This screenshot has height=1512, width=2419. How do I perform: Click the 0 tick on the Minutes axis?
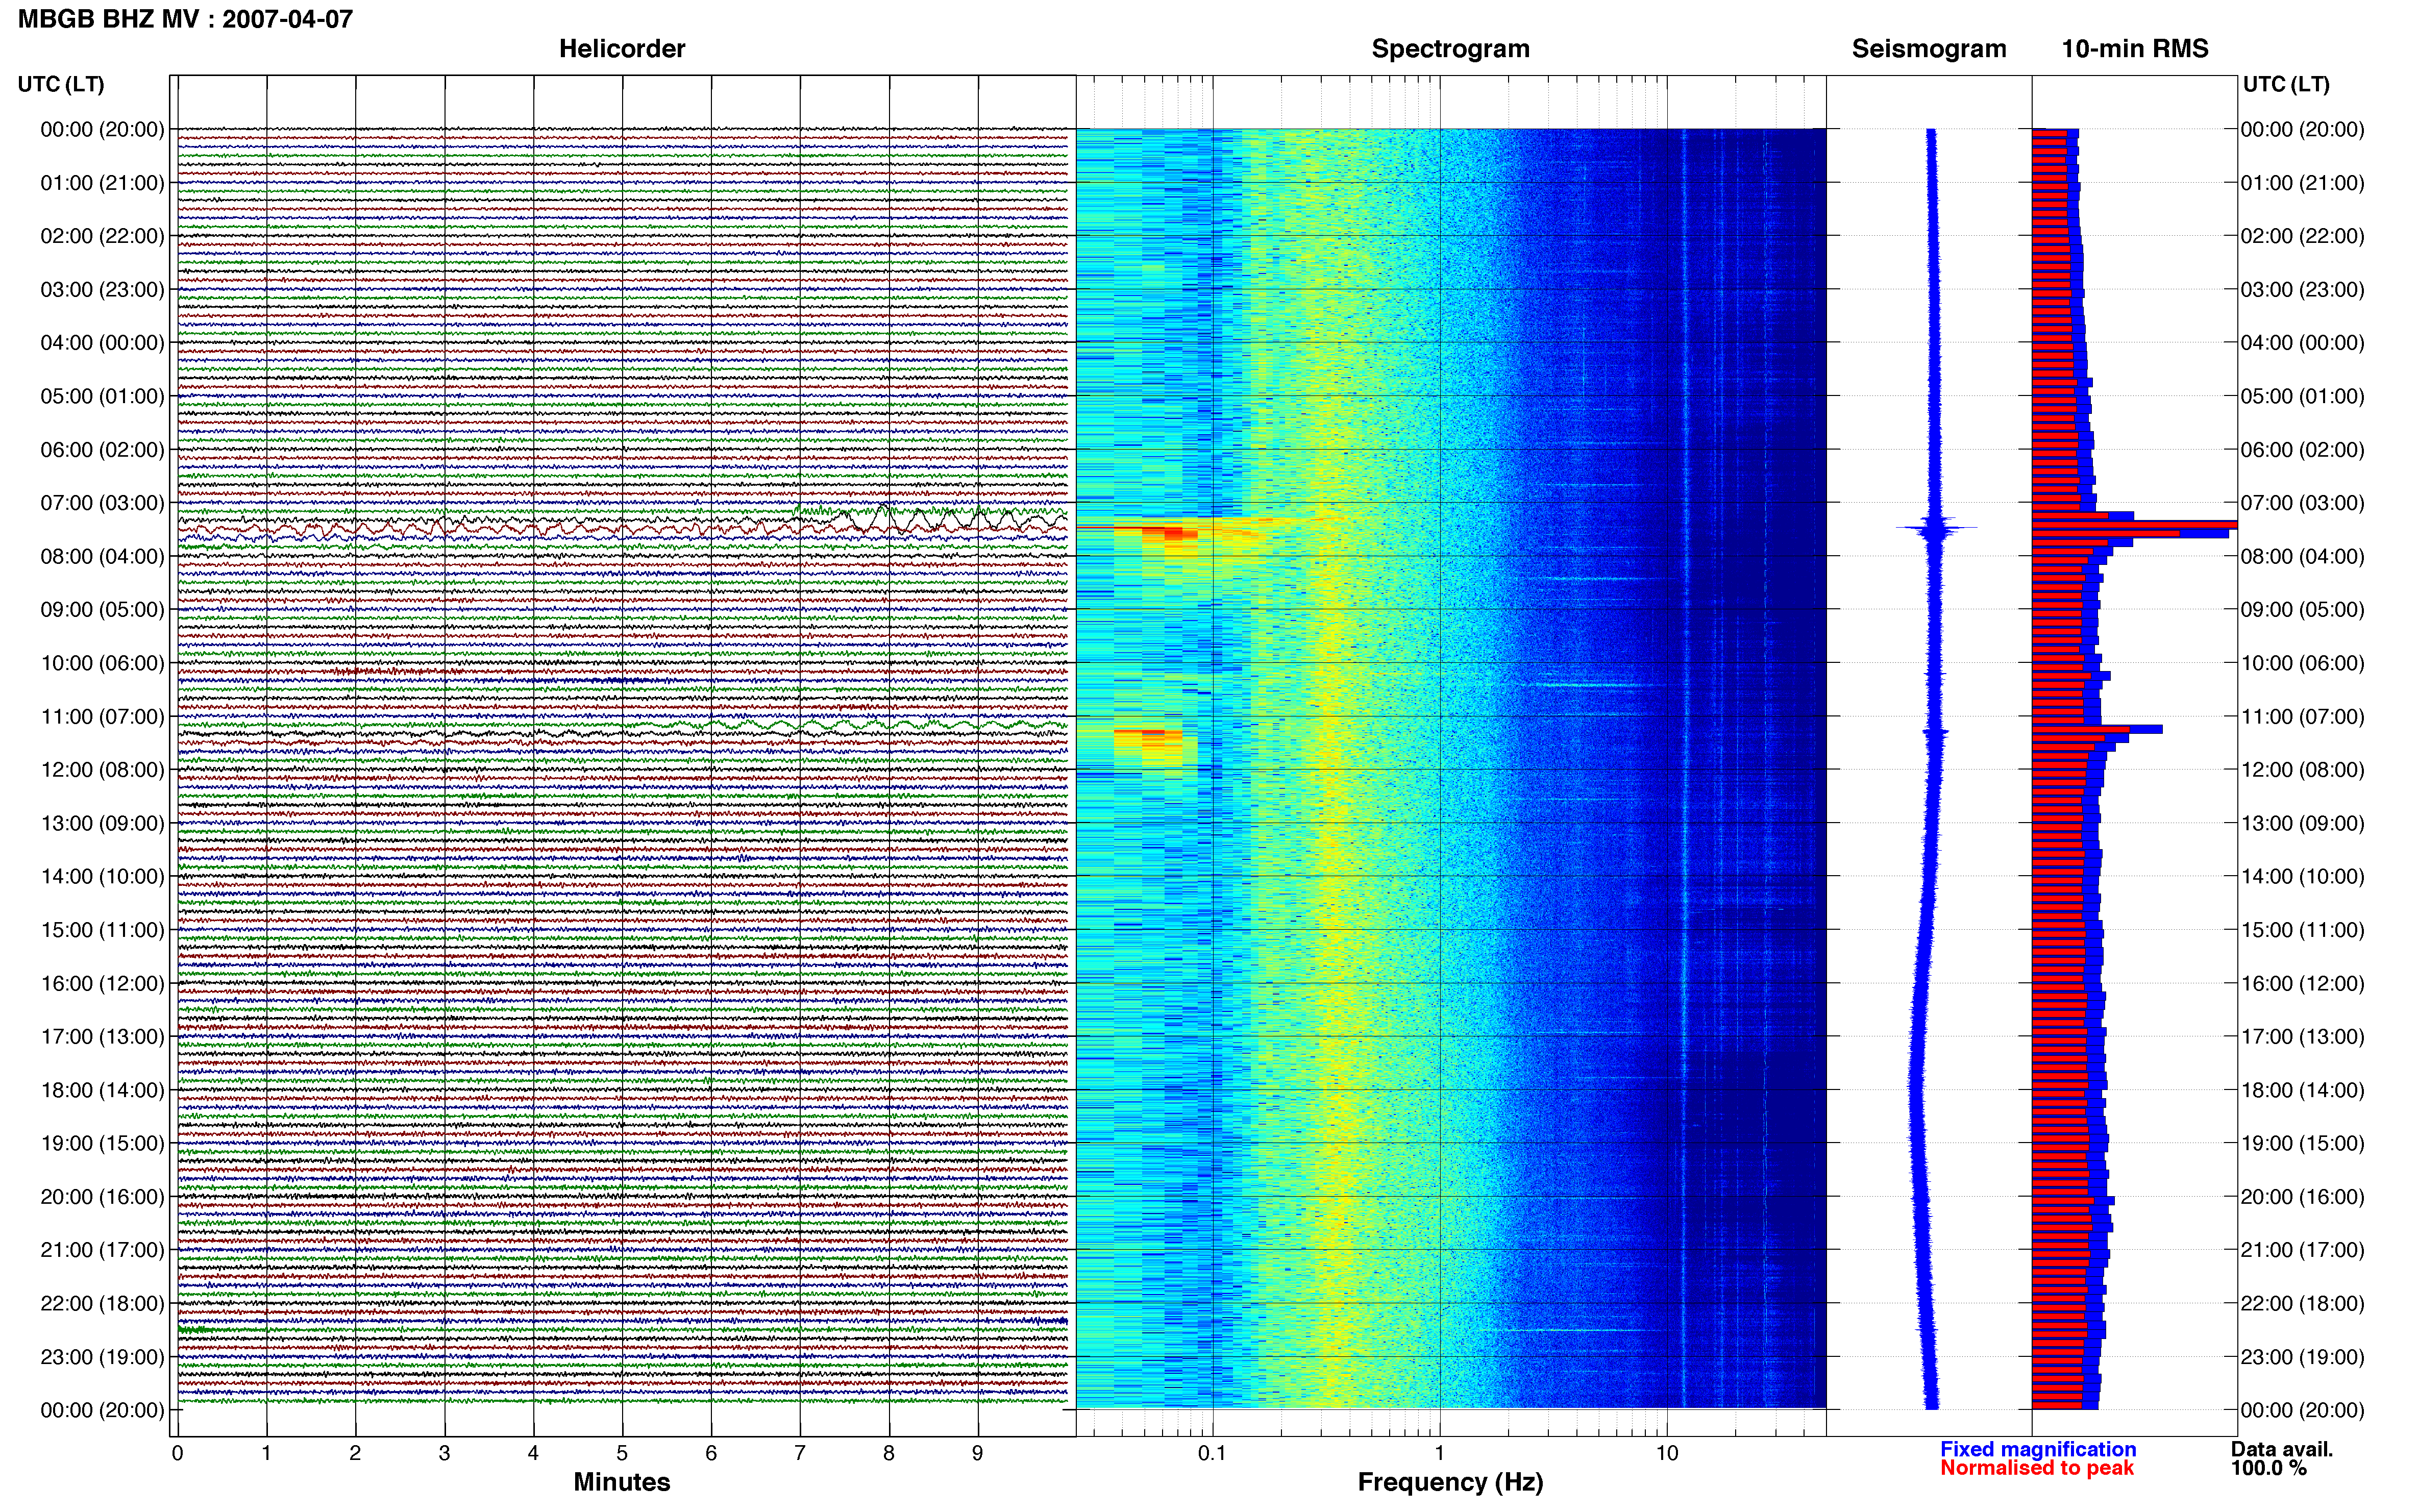pyautogui.click(x=177, y=1453)
